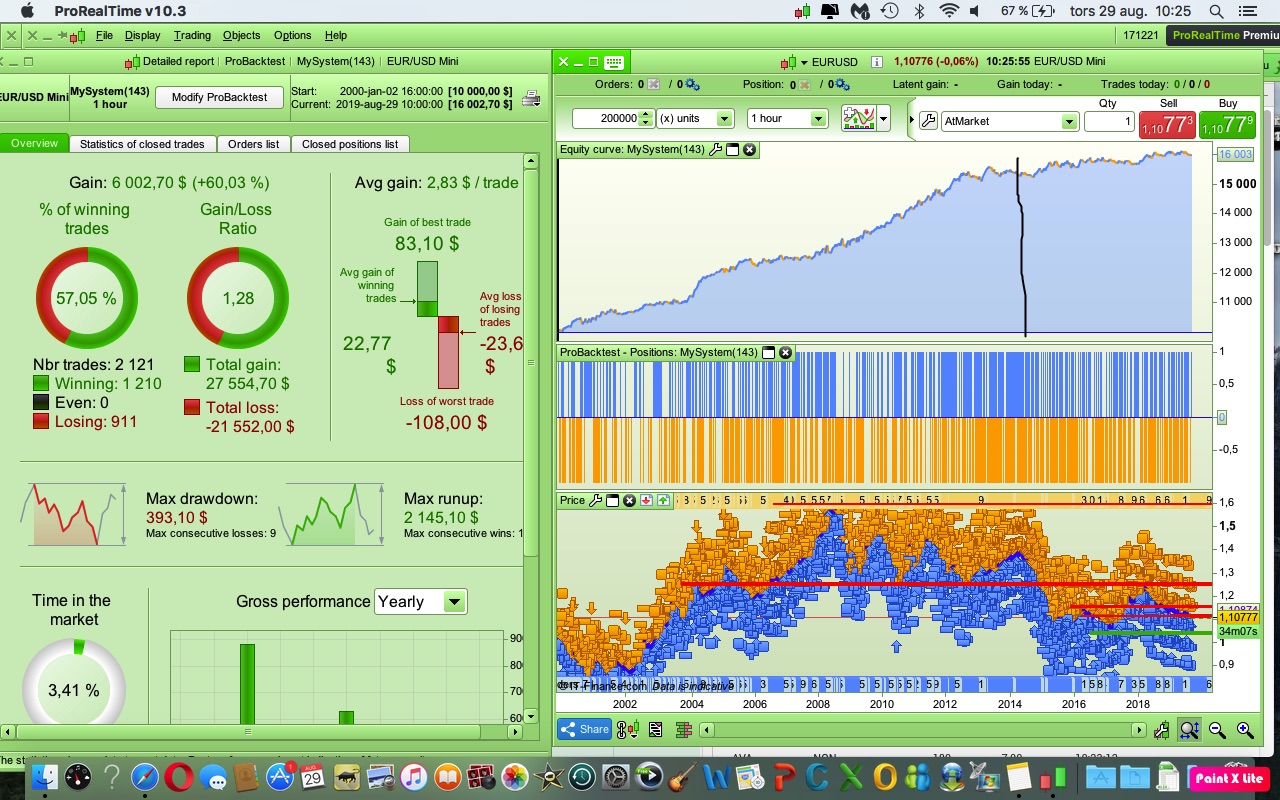Click the 200000 units input field
This screenshot has height=800, width=1280.
(x=606, y=118)
